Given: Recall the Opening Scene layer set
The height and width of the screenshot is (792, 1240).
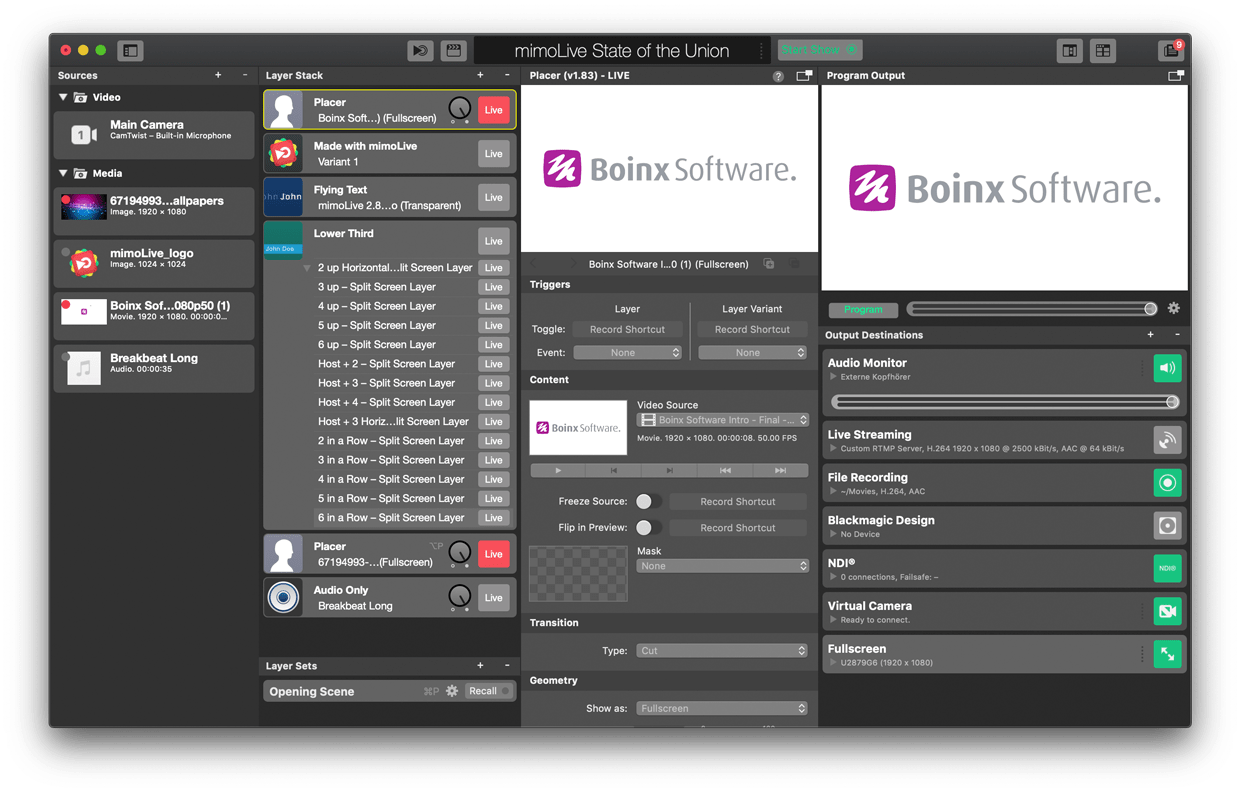Looking at the screenshot, I should point(484,691).
